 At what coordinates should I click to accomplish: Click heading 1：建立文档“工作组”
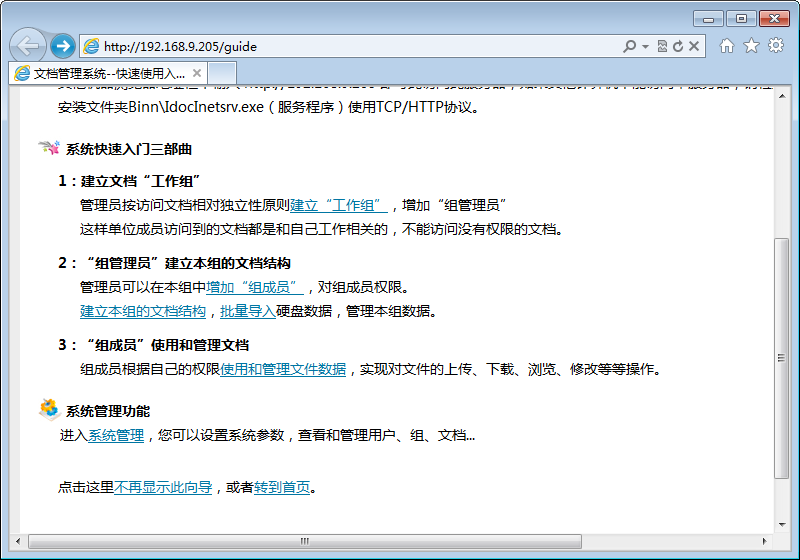129,181
